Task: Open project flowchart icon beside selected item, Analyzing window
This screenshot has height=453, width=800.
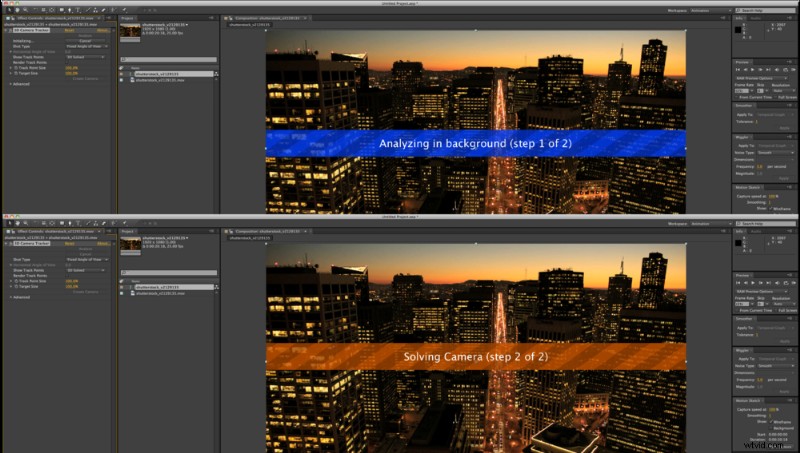Action: tap(216, 74)
